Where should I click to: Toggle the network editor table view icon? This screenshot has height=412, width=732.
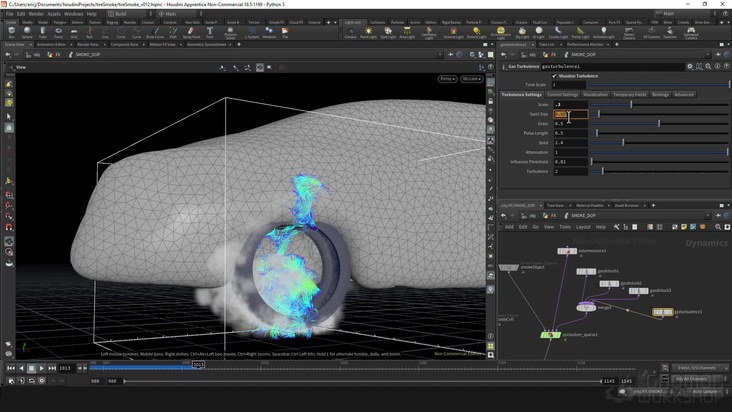point(634,227)
